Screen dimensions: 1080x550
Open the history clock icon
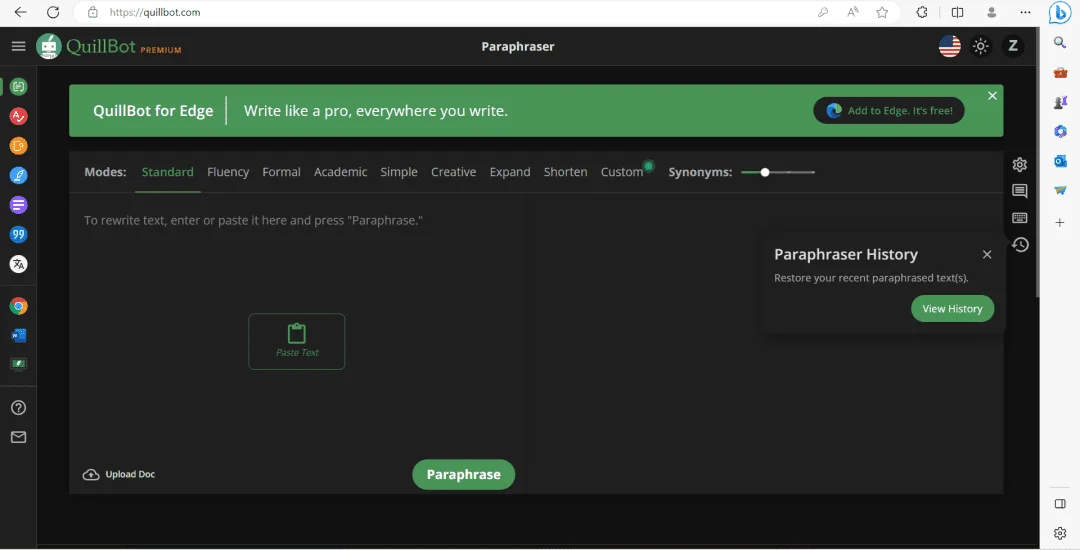pyautogui.click(x=1020, y=245)
